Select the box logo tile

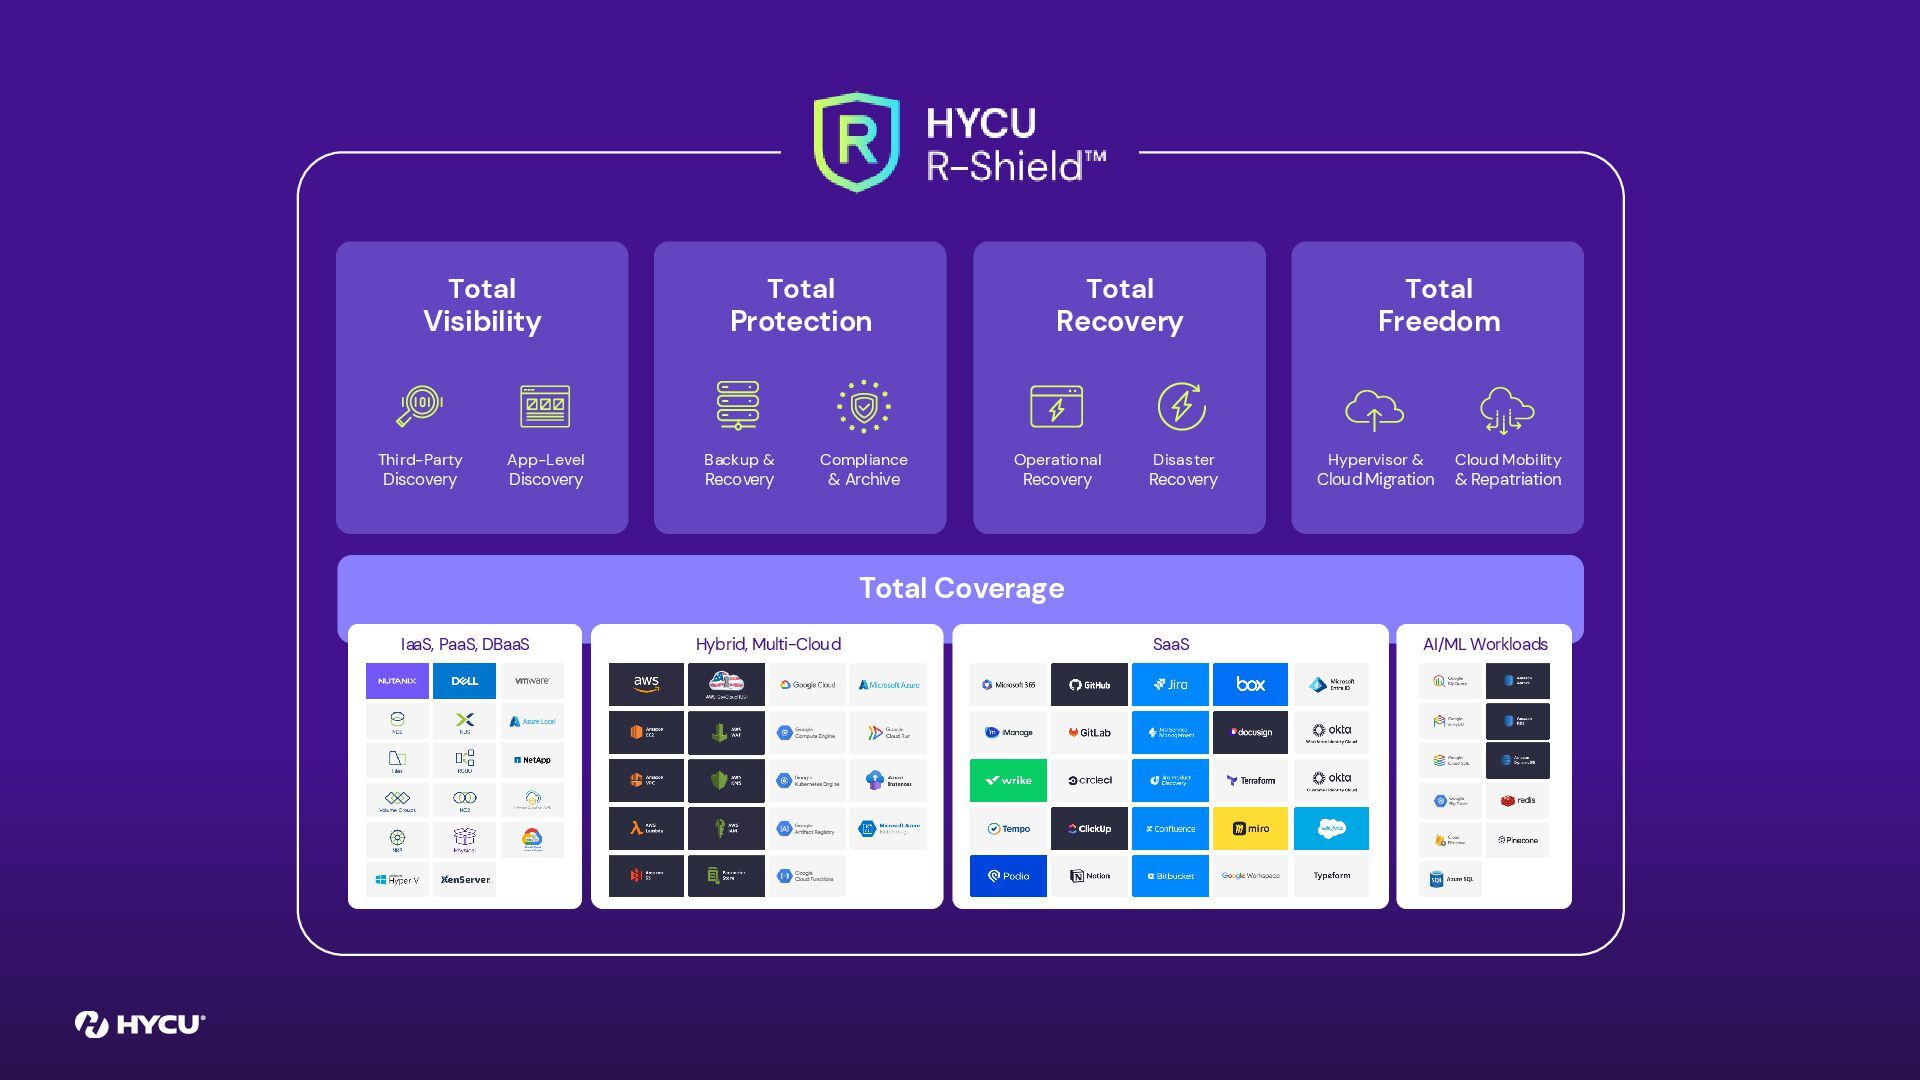click(1250, 685)
